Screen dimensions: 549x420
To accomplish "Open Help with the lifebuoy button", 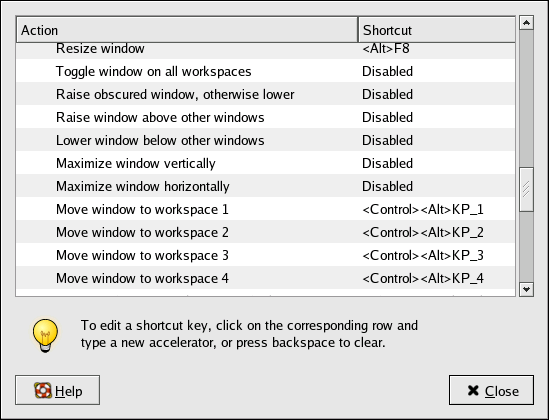I will pos(57,390).
